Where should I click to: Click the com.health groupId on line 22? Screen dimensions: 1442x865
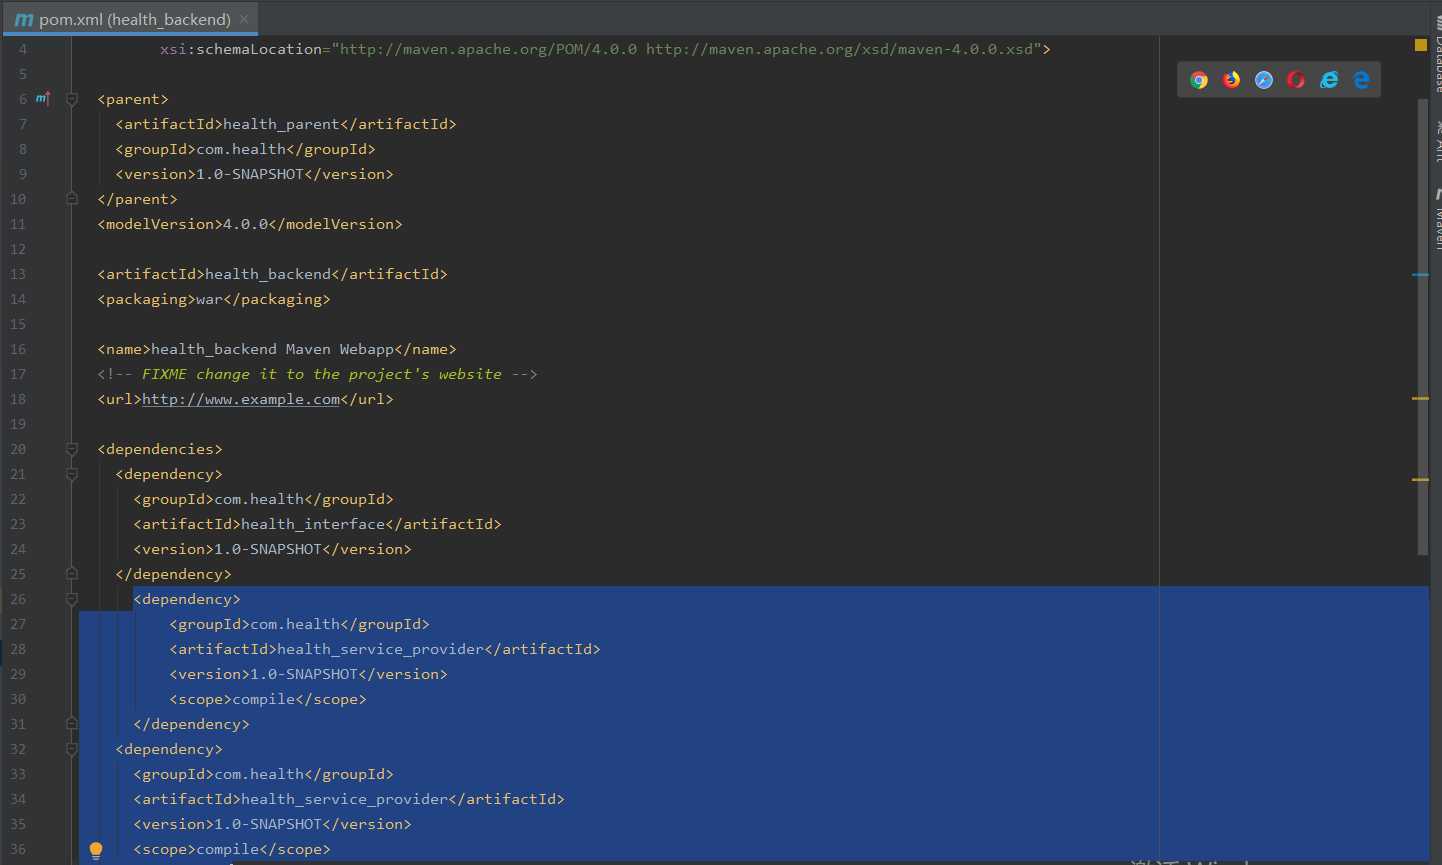point(259,499)
